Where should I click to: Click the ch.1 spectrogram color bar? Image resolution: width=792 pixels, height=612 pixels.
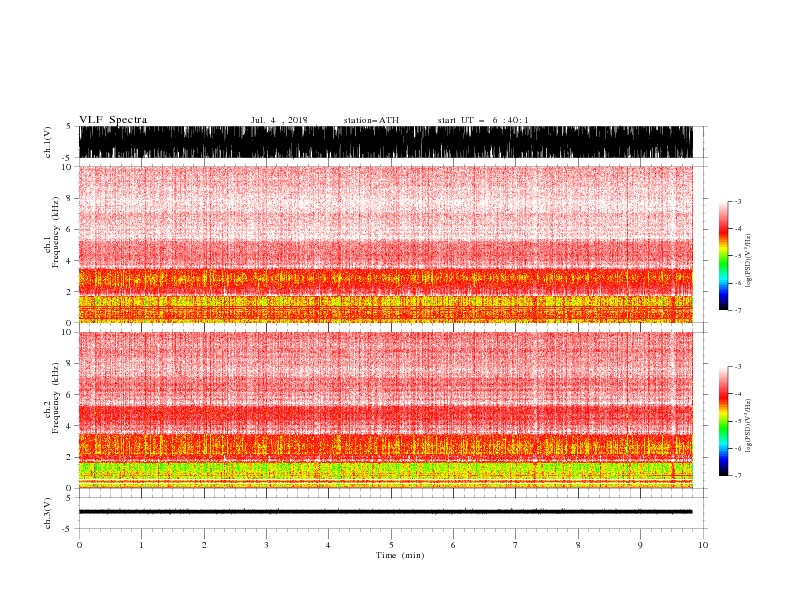(723, 256)
